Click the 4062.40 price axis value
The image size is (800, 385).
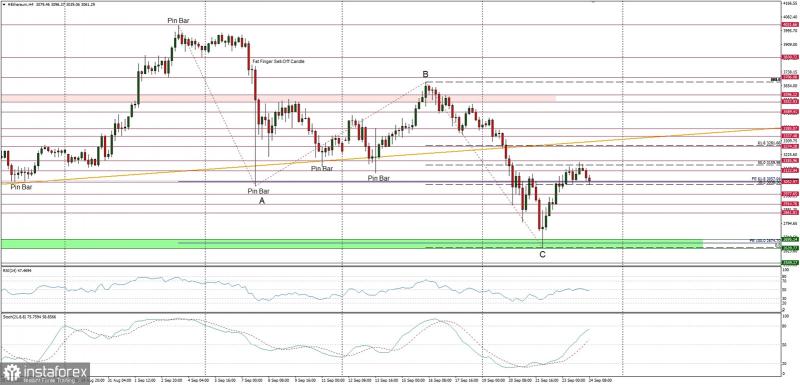coord(790,16)
